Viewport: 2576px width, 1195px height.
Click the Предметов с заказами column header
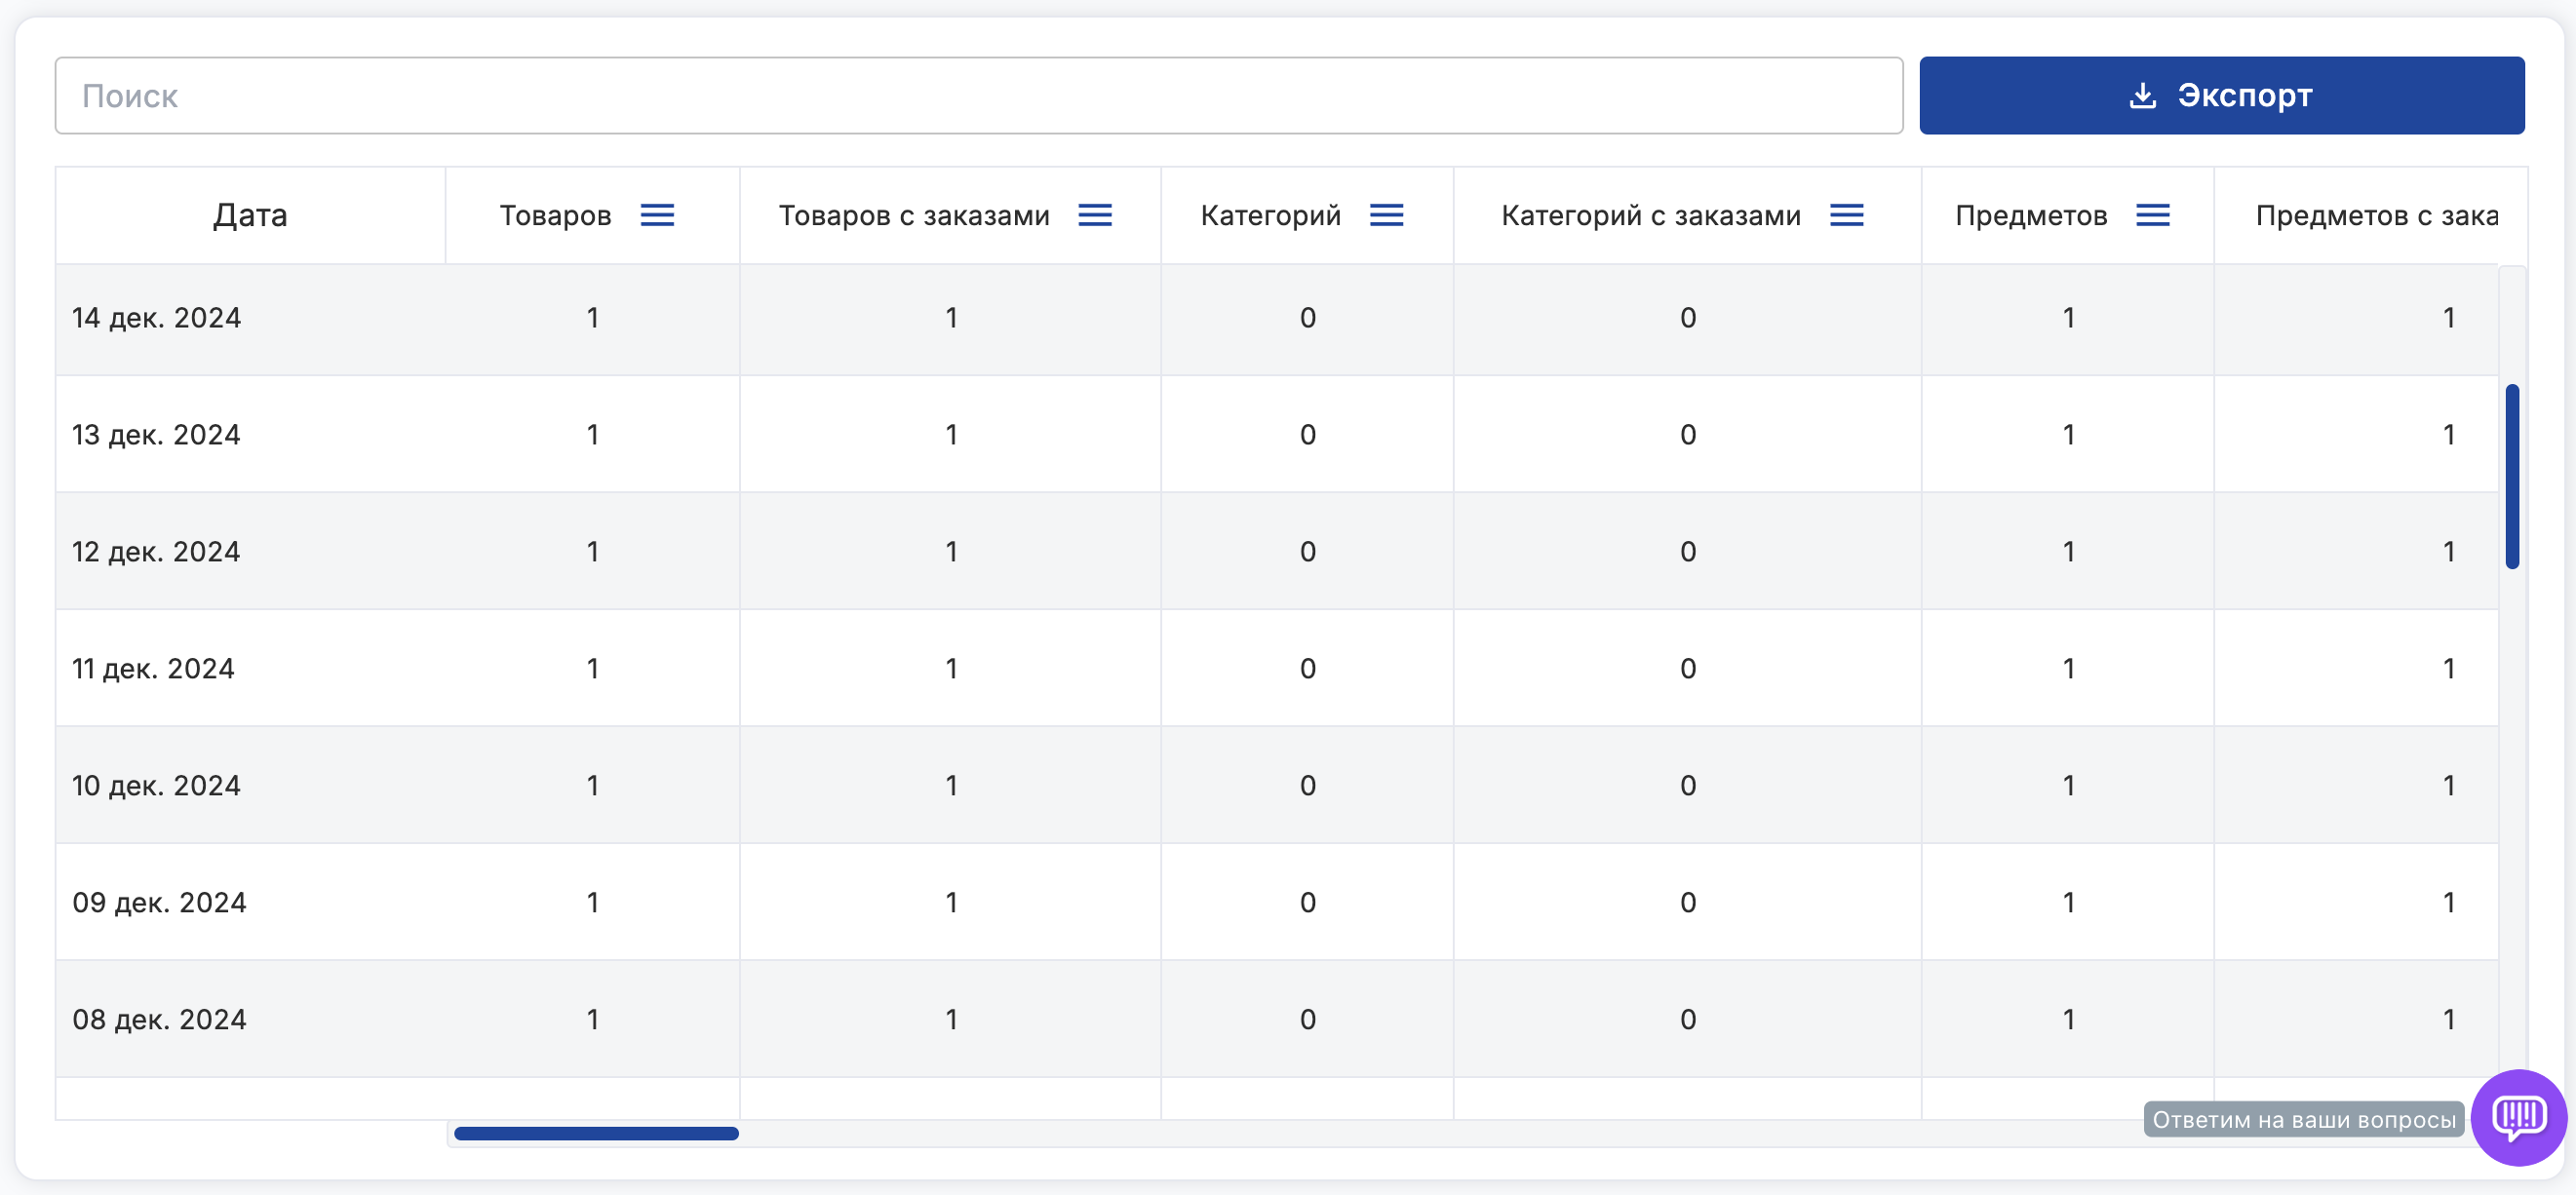click(x=2375, y=215)
